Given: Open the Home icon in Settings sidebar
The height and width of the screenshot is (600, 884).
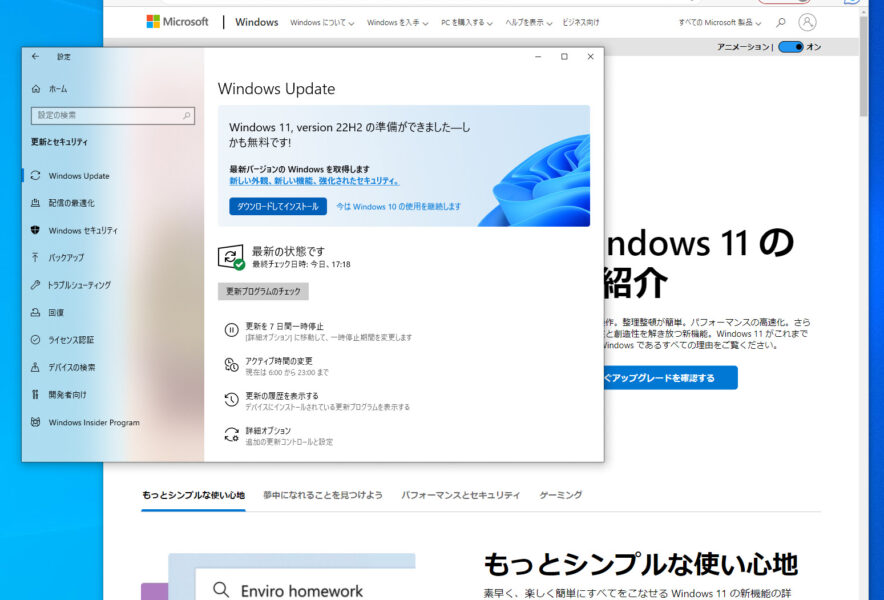Looking at the screenshot, I should click(36, 89).
